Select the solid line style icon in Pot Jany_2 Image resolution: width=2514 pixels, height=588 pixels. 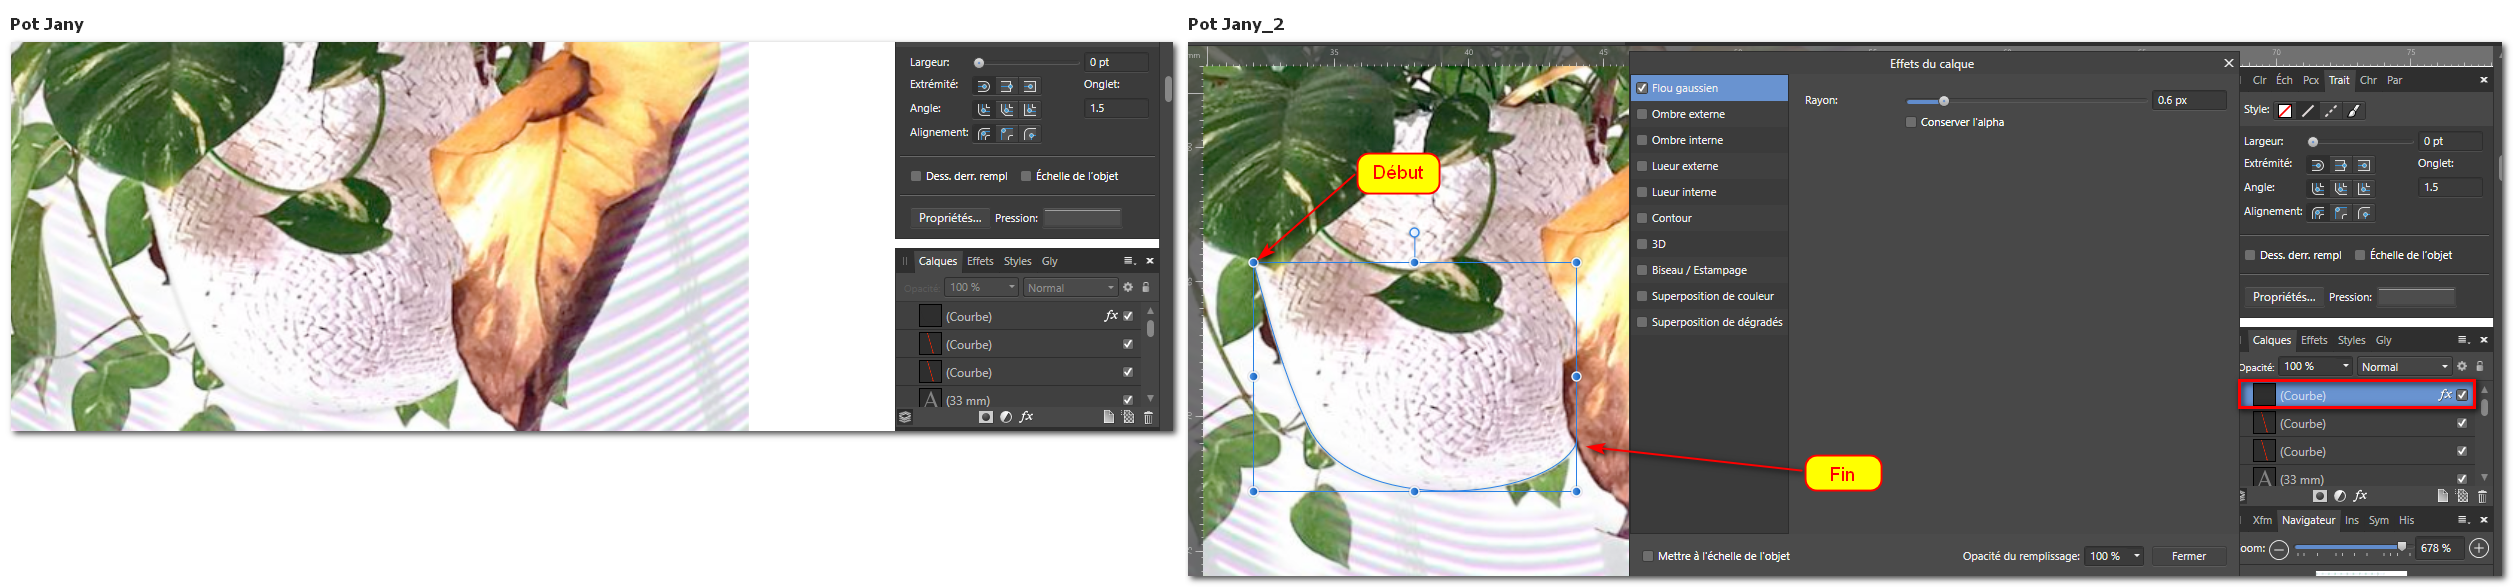pyautogui.click(x=2308, y=111)
